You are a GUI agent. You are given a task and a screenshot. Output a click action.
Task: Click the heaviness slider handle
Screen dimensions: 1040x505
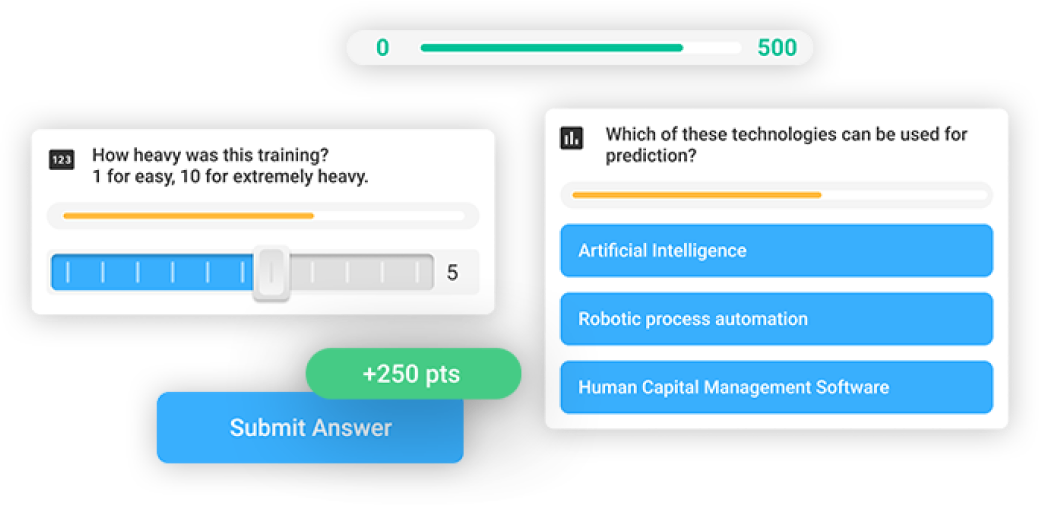[x=271, y=272]
